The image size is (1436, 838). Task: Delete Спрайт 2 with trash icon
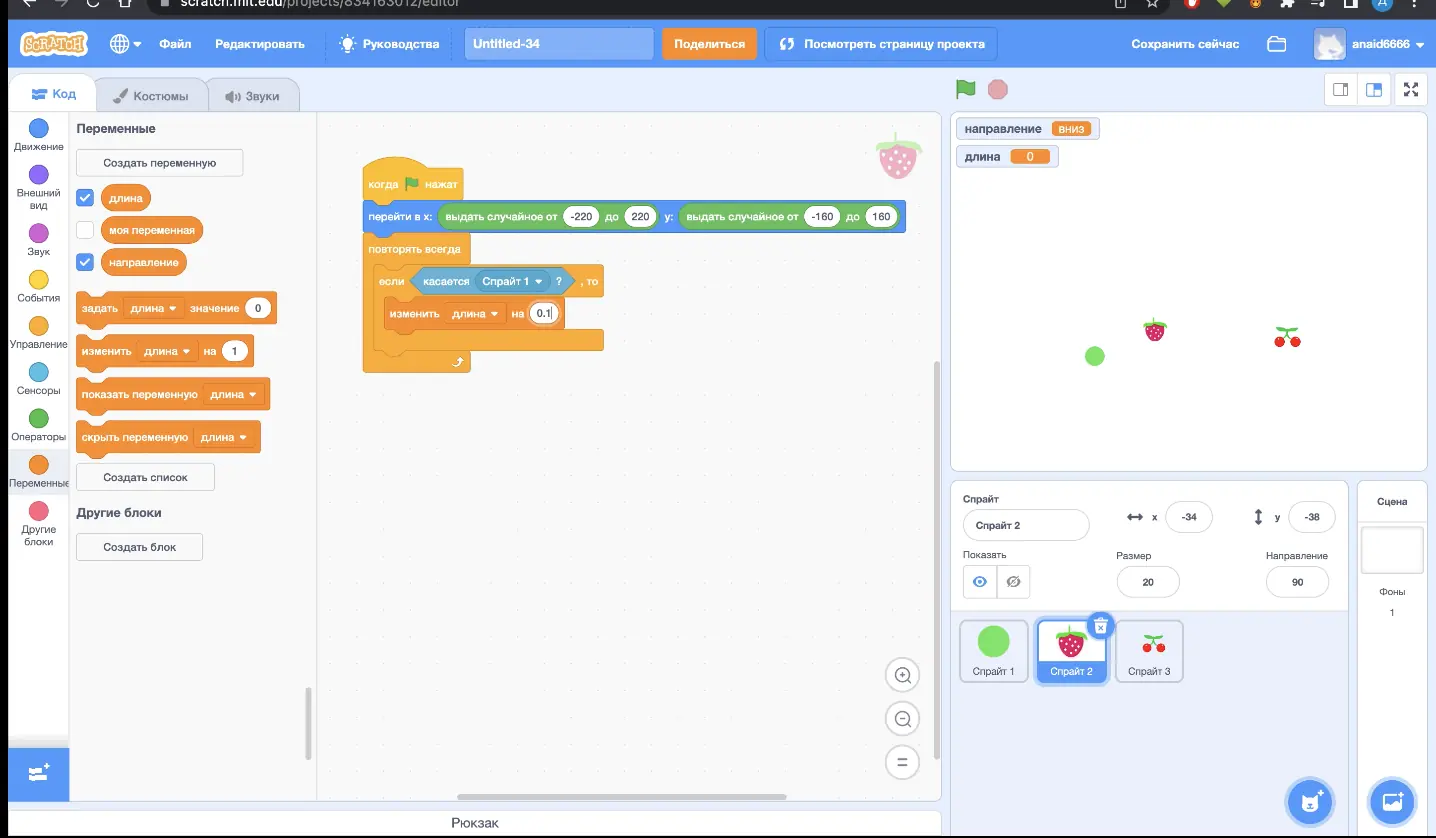click(x=1100, y=626)
